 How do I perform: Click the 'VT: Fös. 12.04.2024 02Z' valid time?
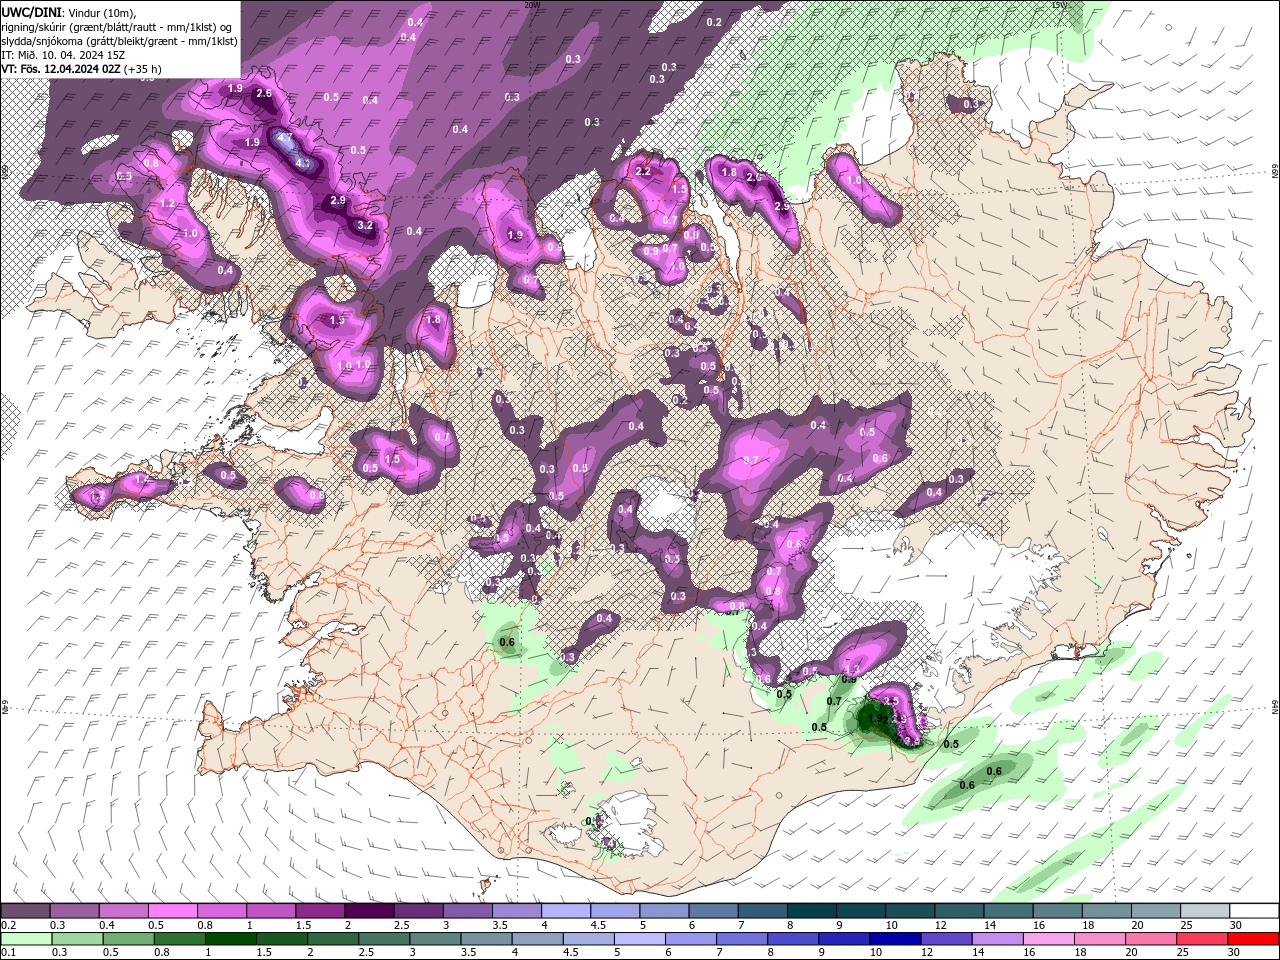(x=61, y=69)
